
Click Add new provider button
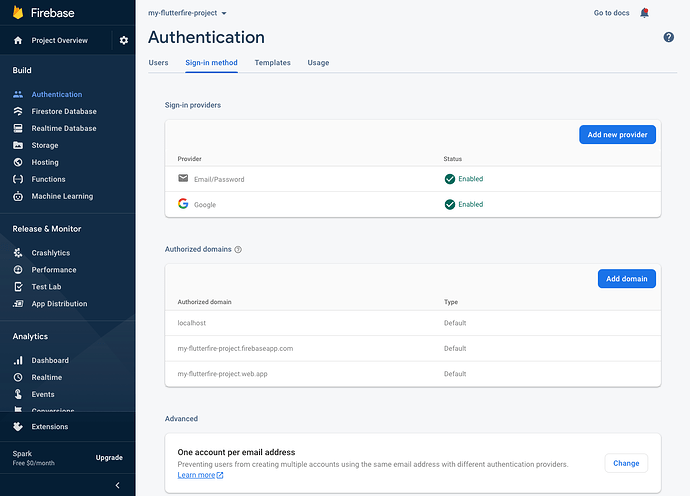tap(617, 134)
